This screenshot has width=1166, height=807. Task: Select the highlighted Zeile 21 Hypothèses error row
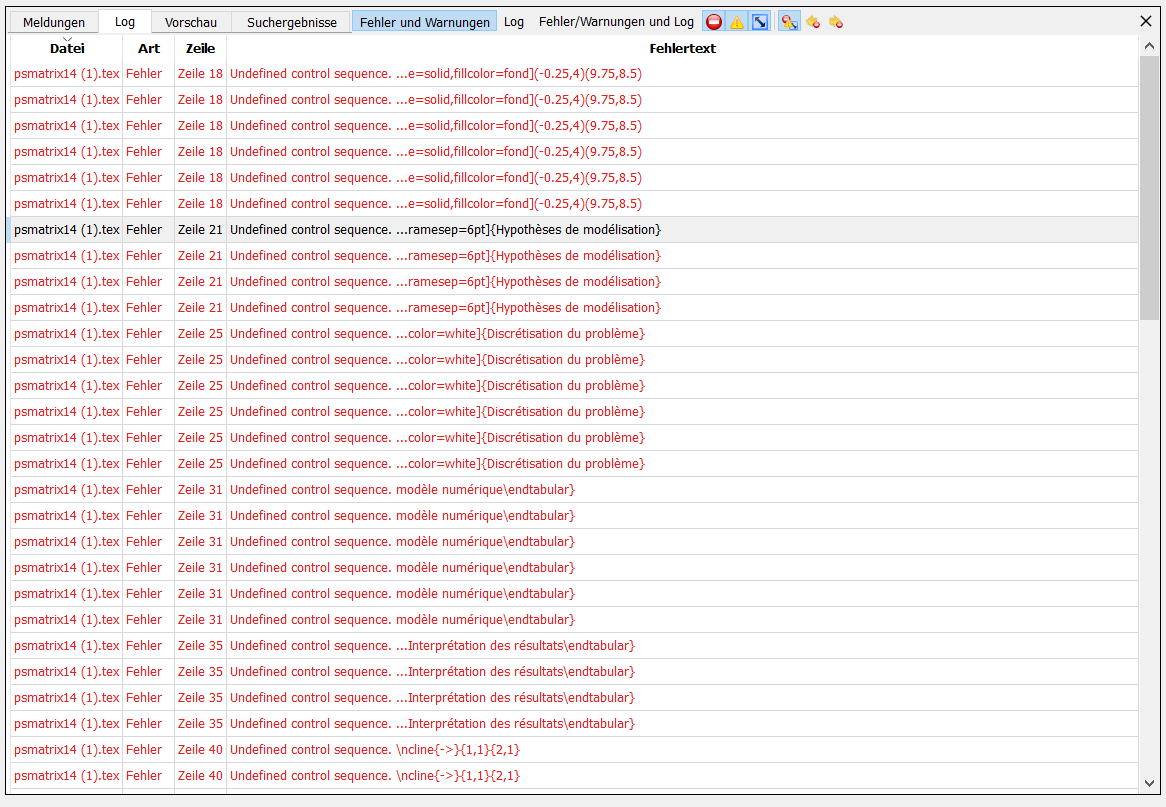[445, 230]
